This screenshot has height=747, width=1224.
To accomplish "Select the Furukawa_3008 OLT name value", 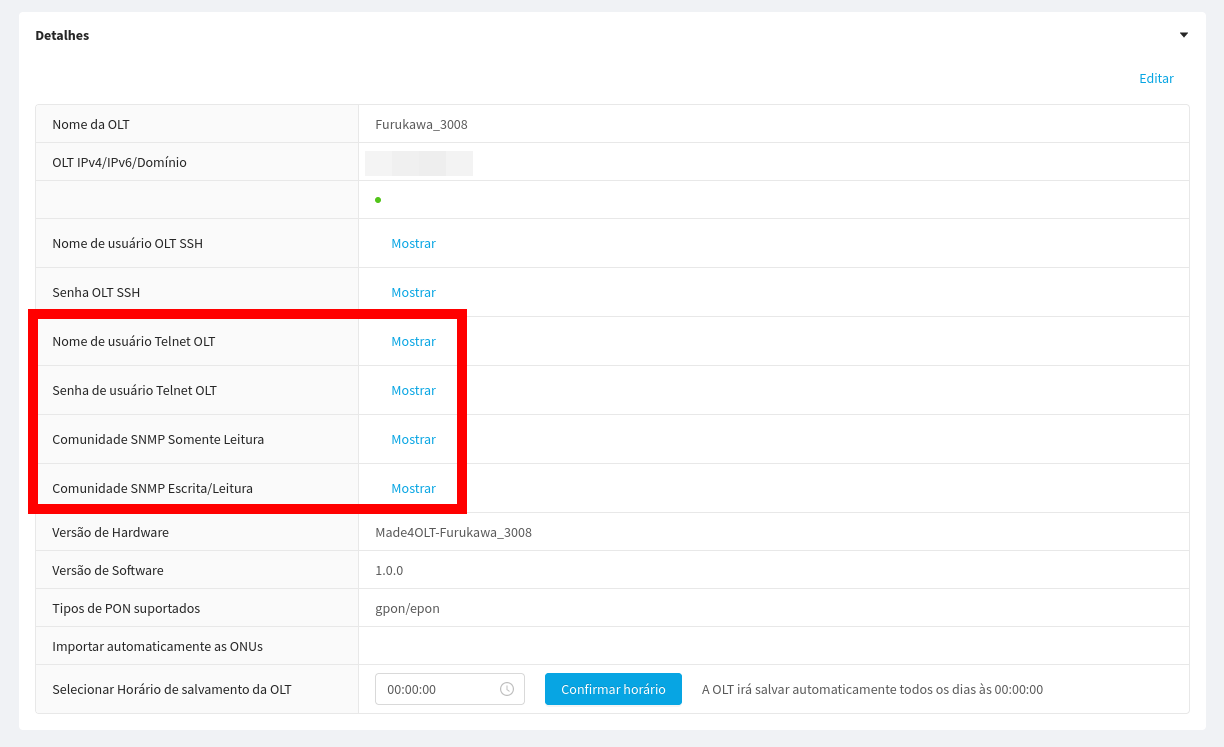I will 421,125.
